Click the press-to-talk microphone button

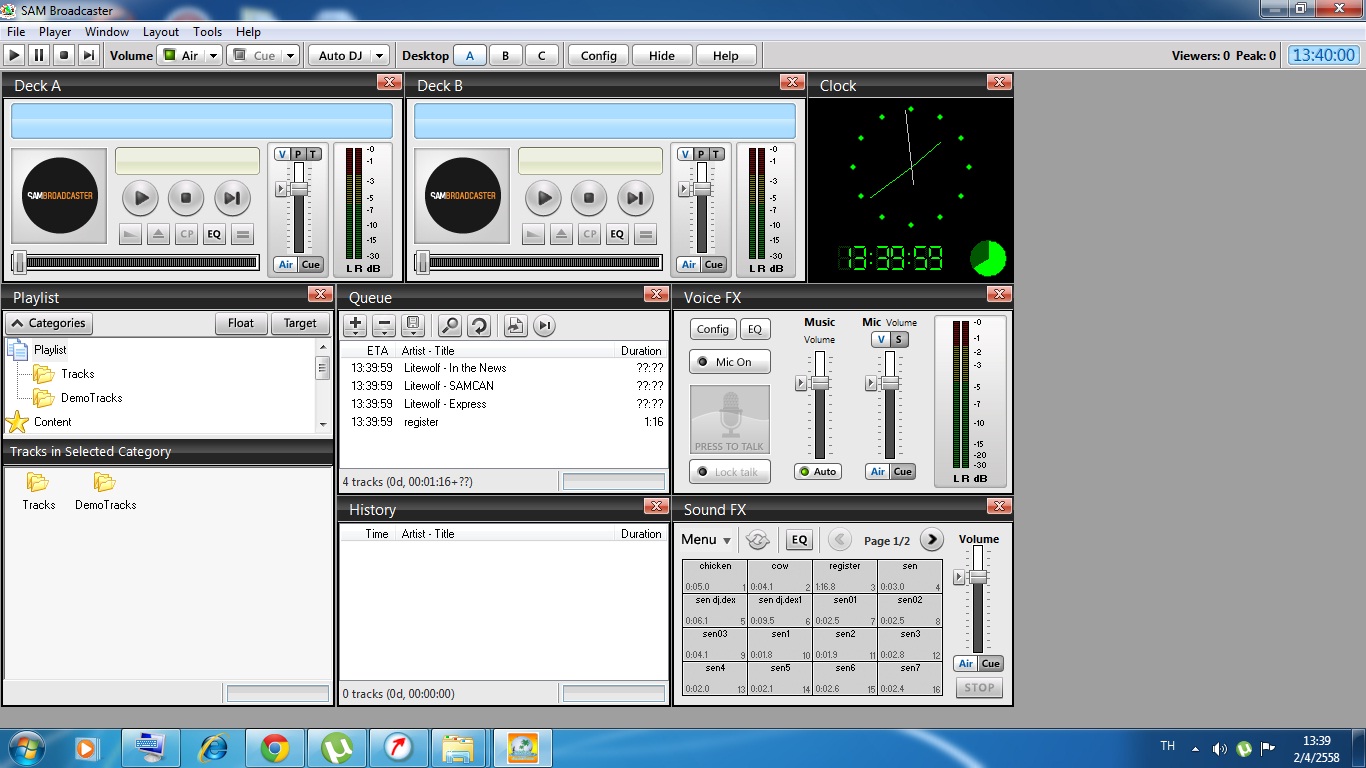coord(730,420)
